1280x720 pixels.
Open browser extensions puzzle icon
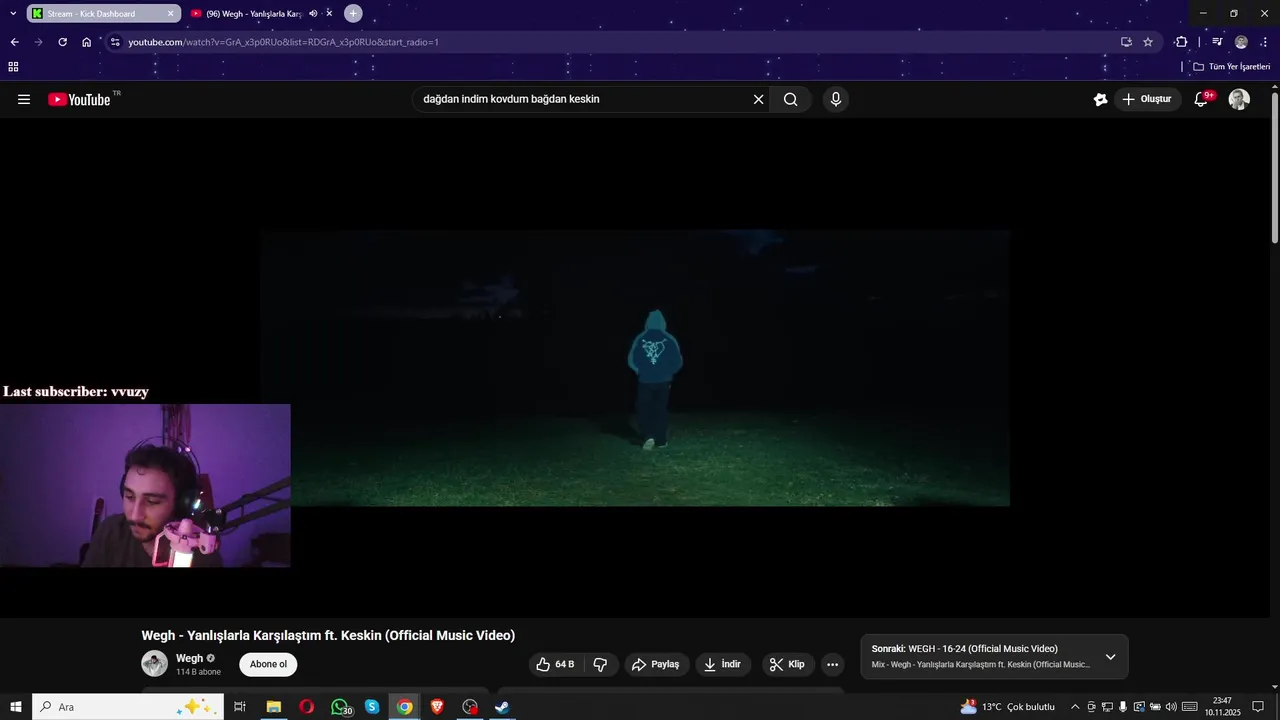tap(1181, 42)
